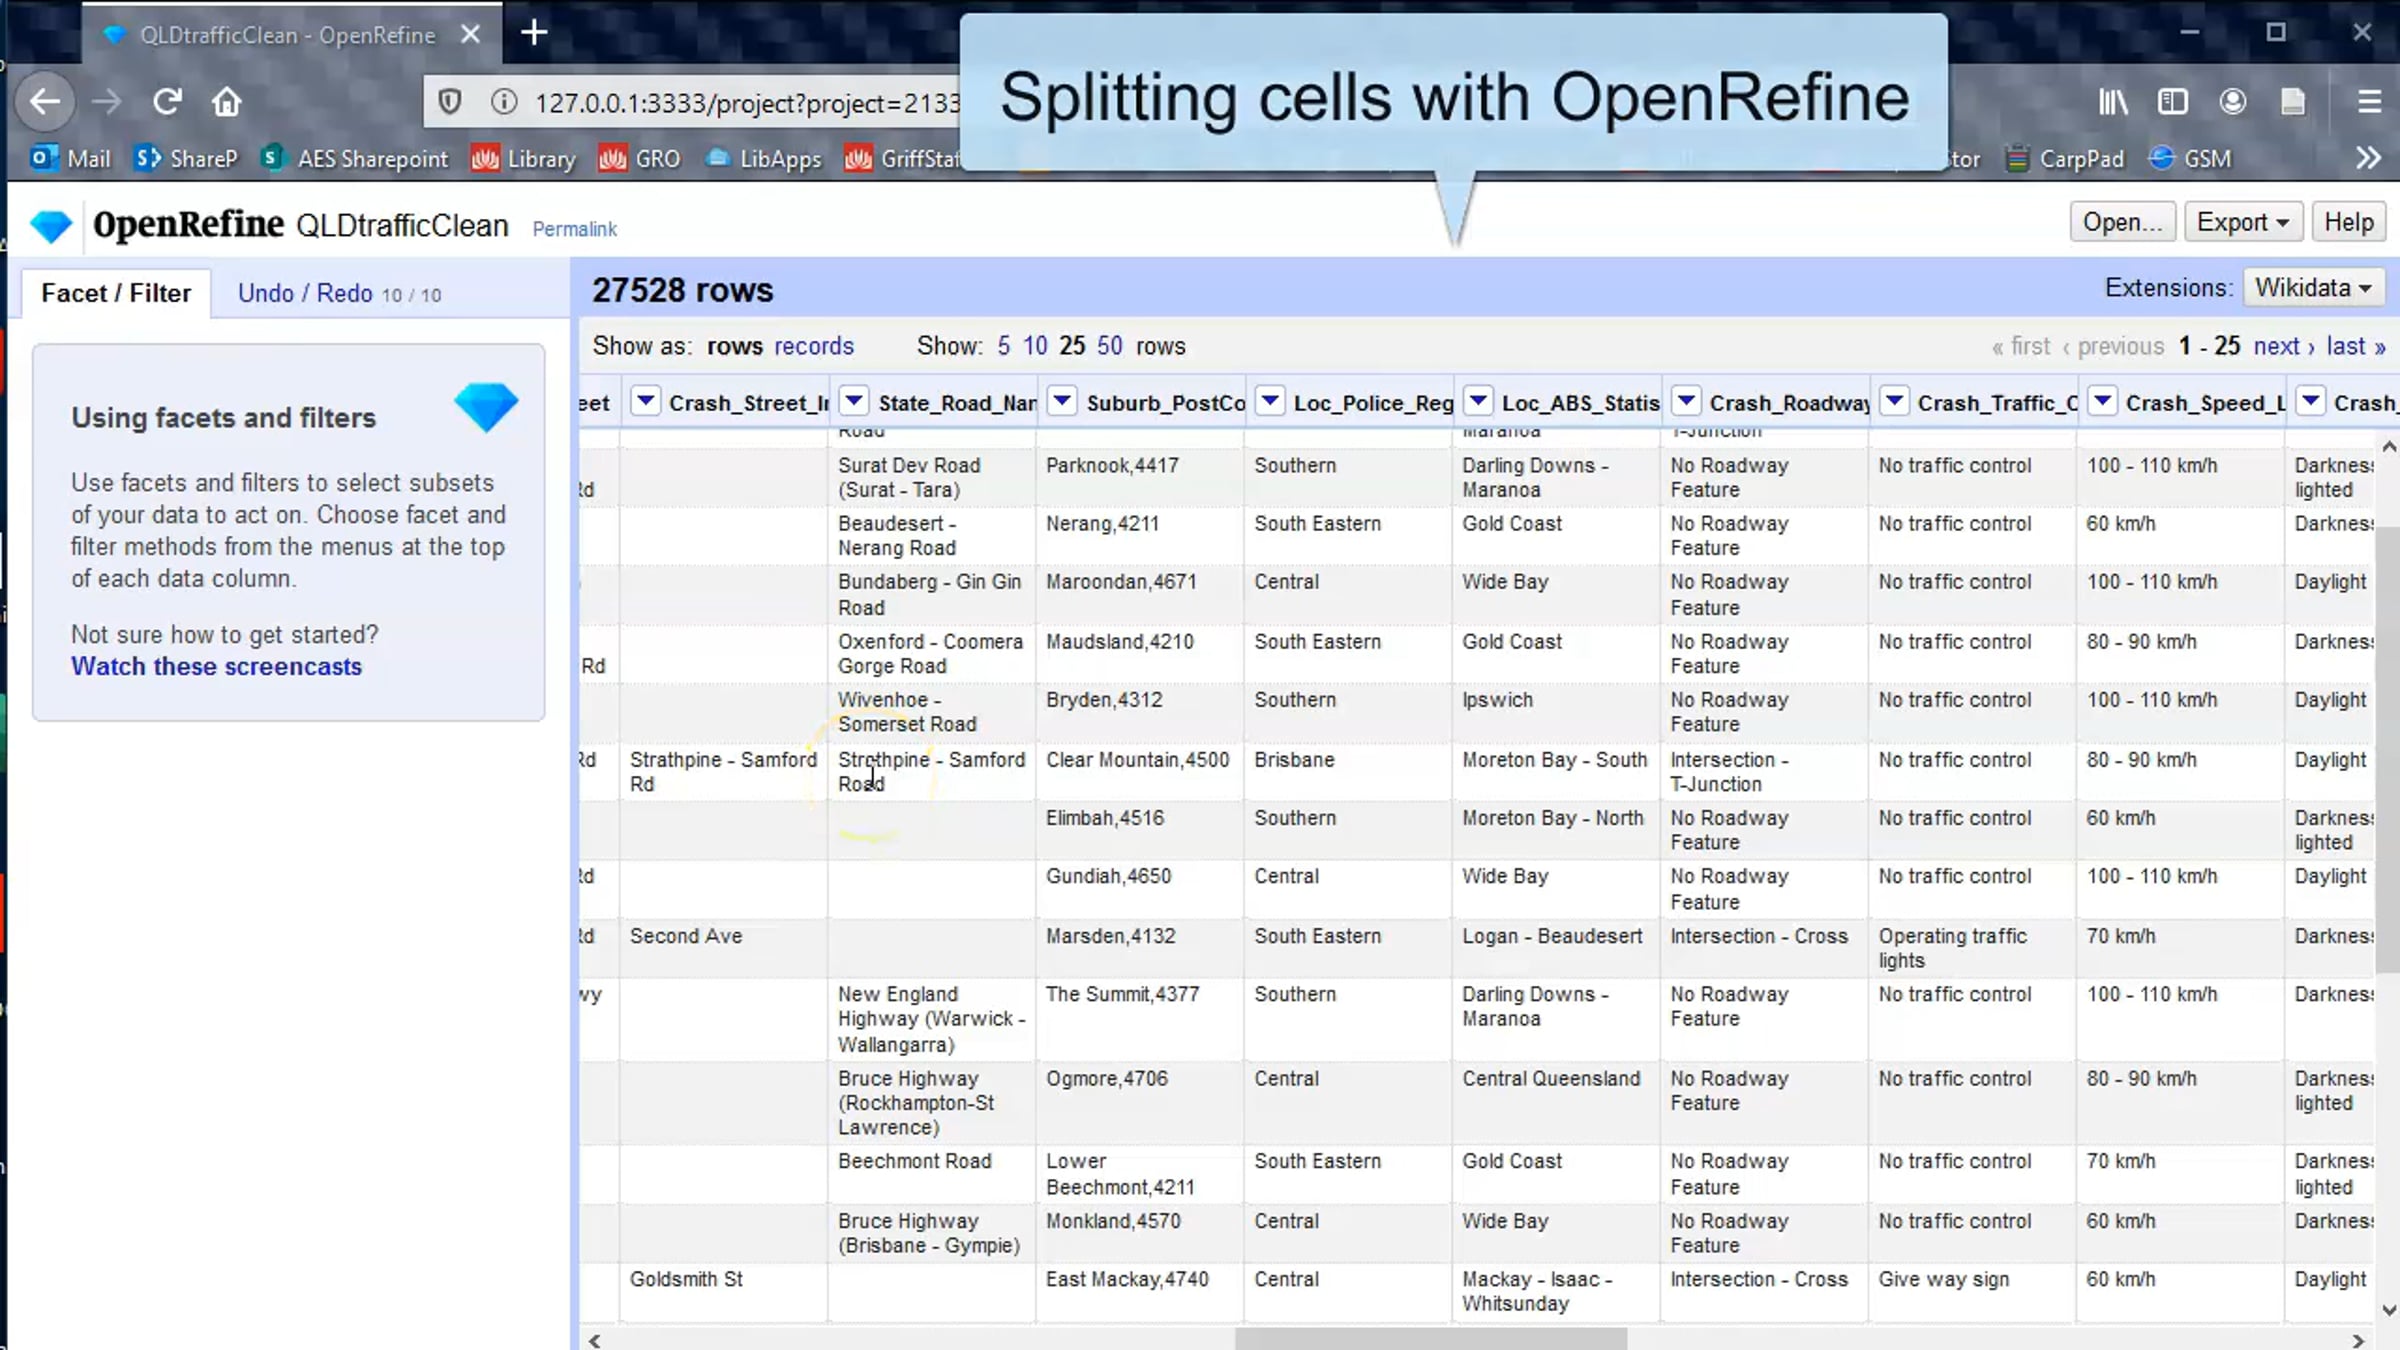The image size is (2400, 1350).
Task: Open the Library bookmark
Action: click(x=524, y=158)
